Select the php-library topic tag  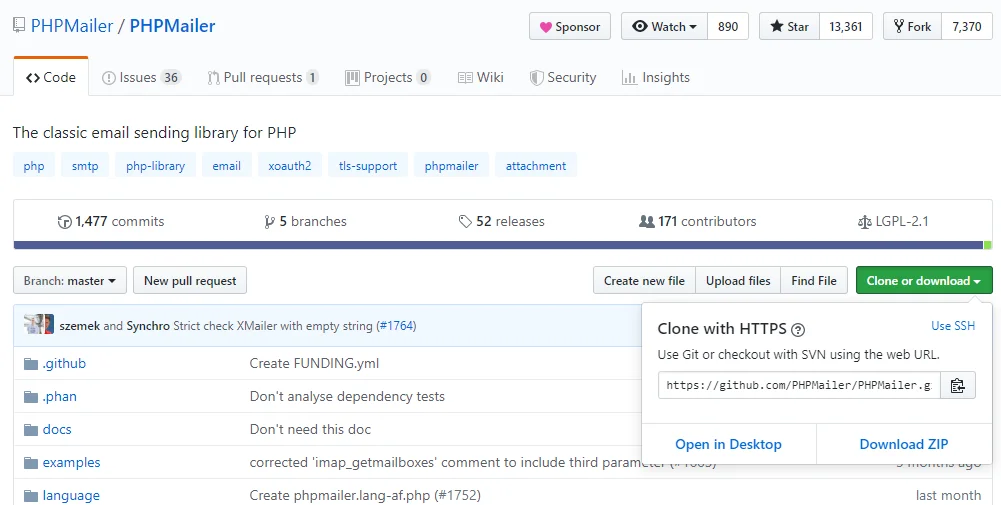[x=155, y=165]
